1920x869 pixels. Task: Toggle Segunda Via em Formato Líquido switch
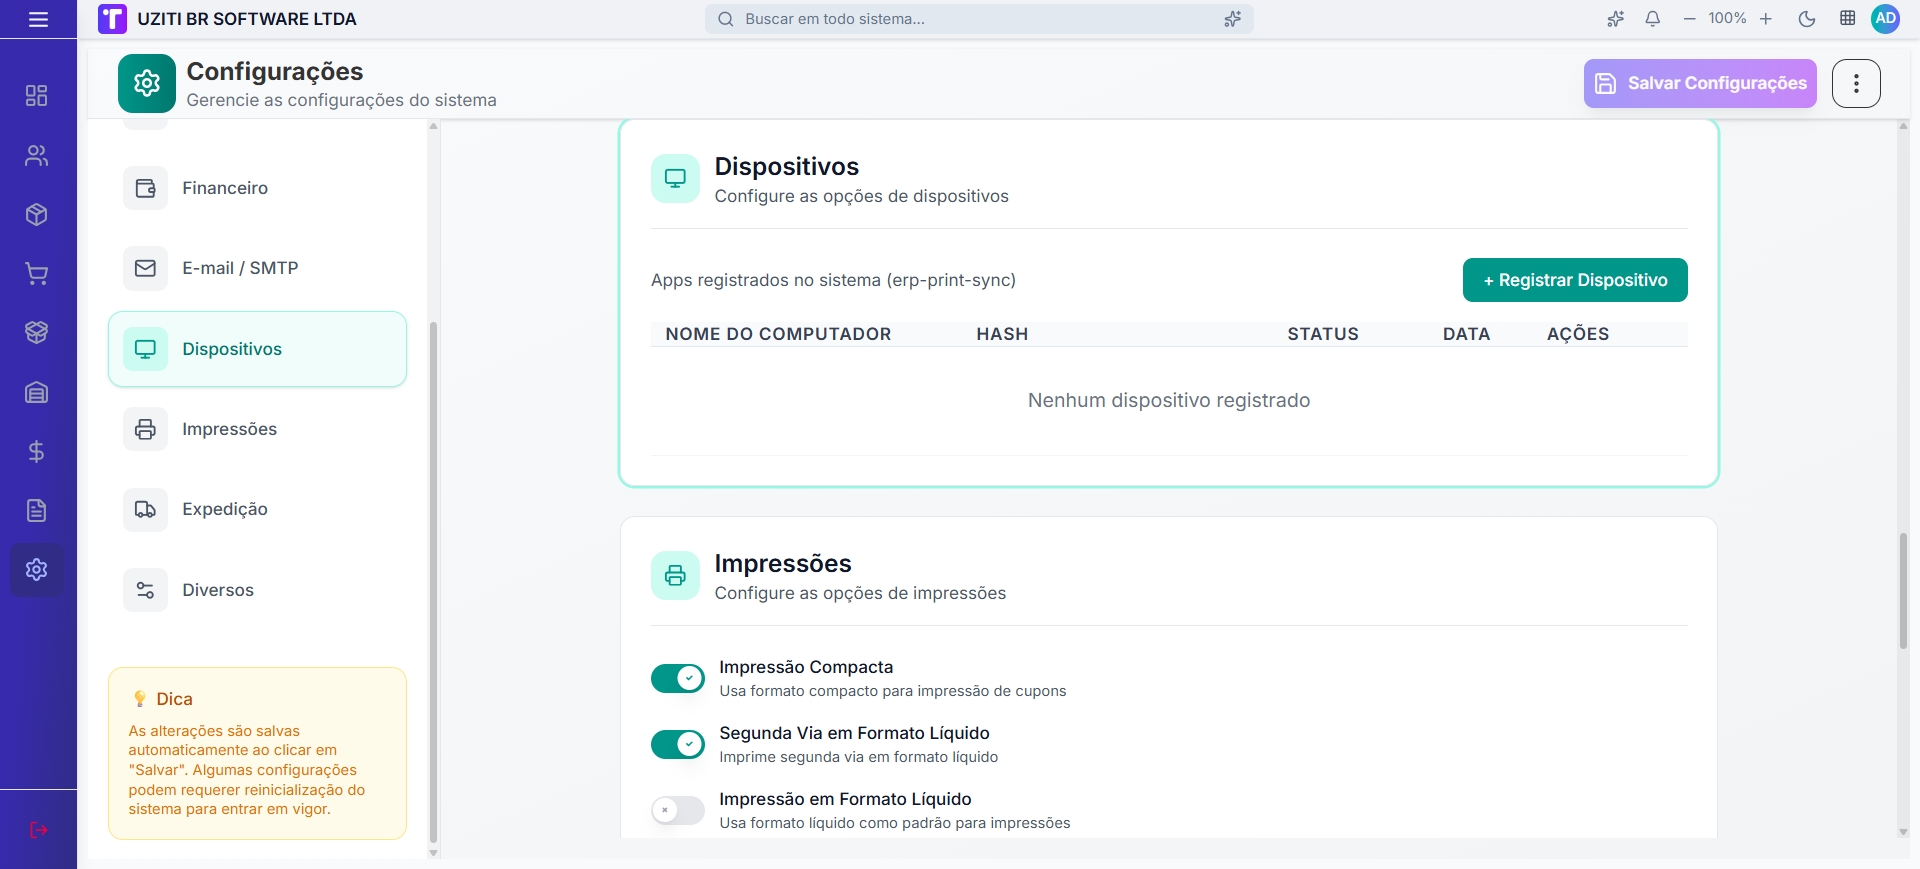(x=678, y=745)
